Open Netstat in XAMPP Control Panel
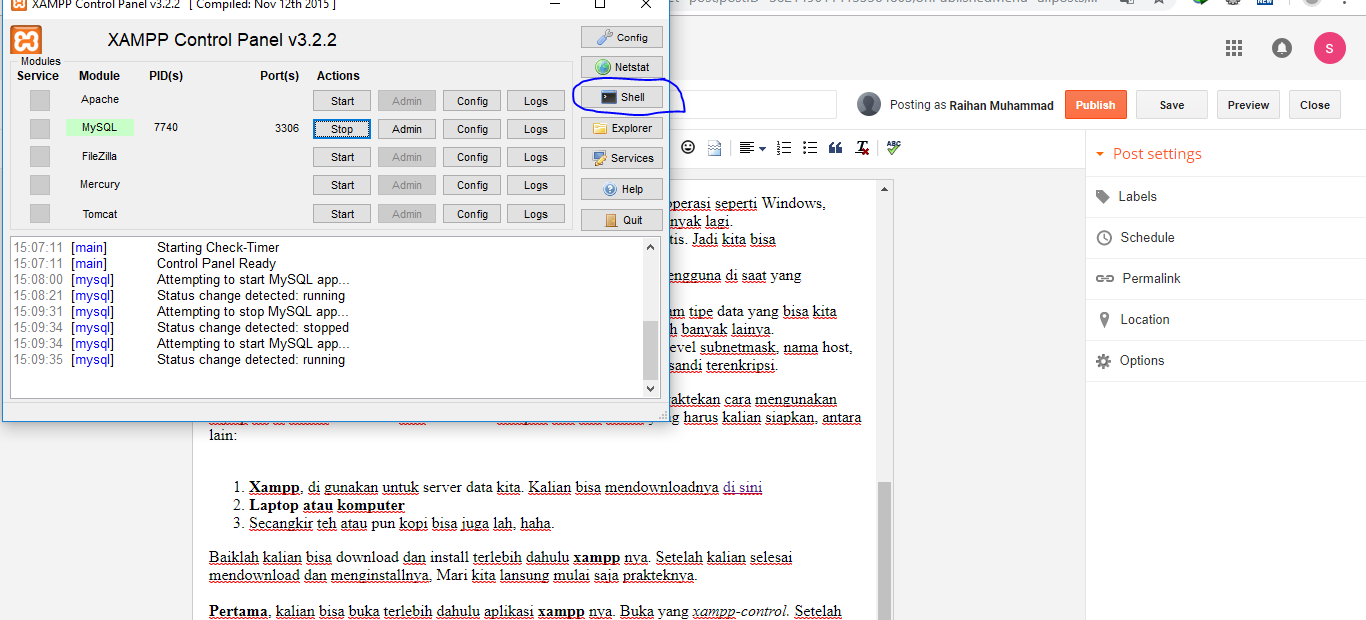 tap(622, 66)
